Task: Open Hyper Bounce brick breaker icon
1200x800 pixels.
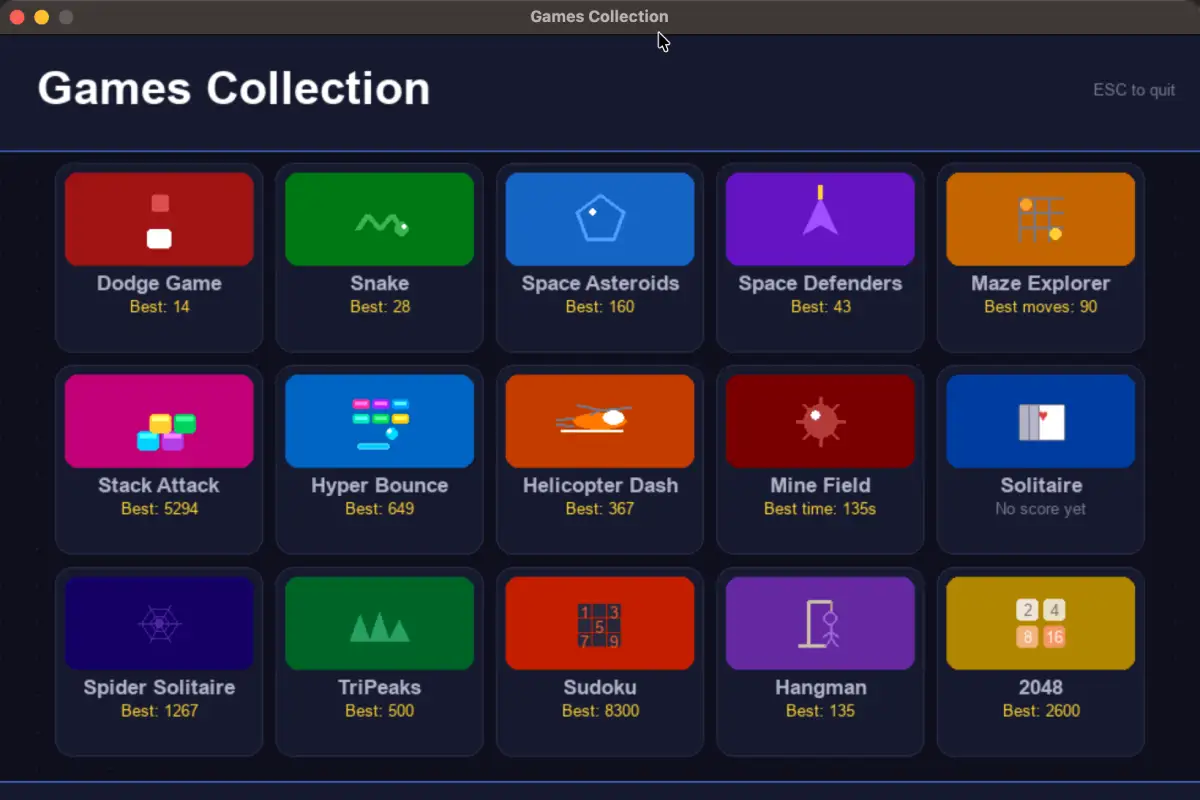Action: coord(380,421)
